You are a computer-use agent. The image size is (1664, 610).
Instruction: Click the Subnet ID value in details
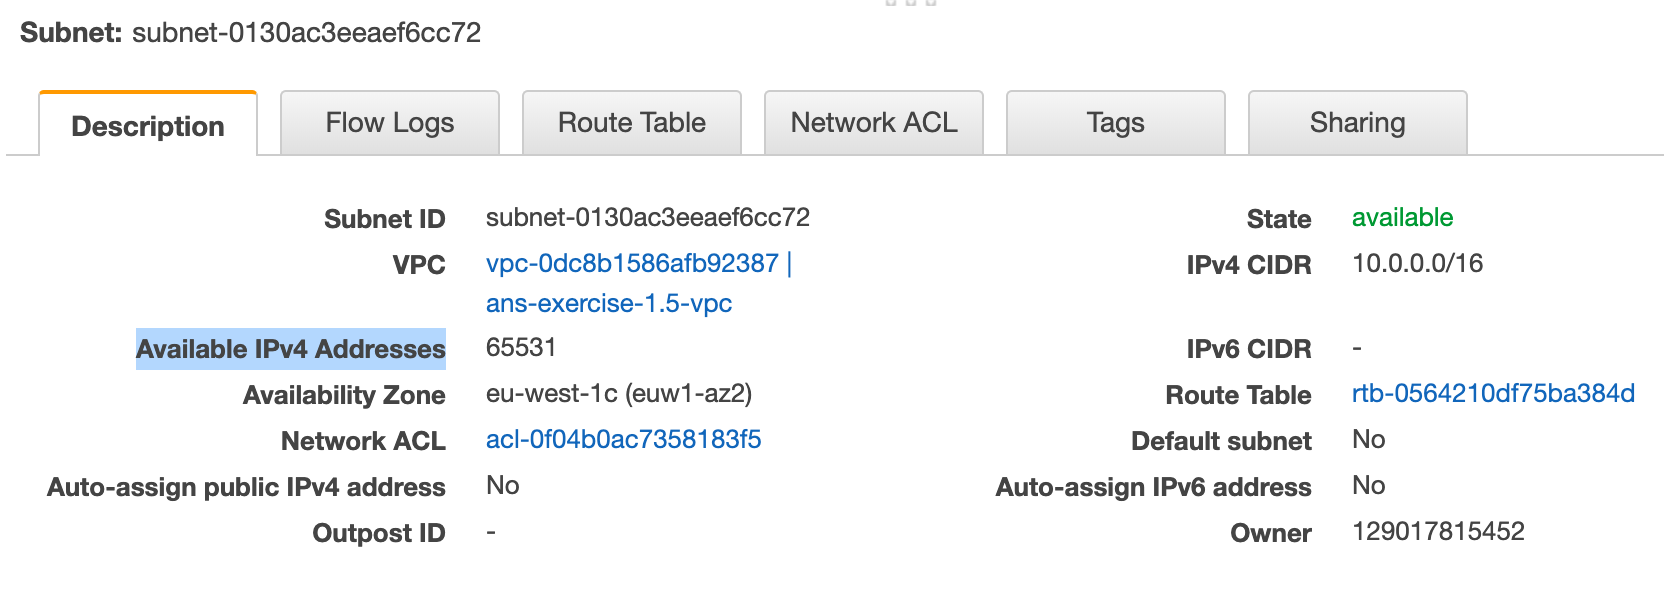tap(648, 218)
